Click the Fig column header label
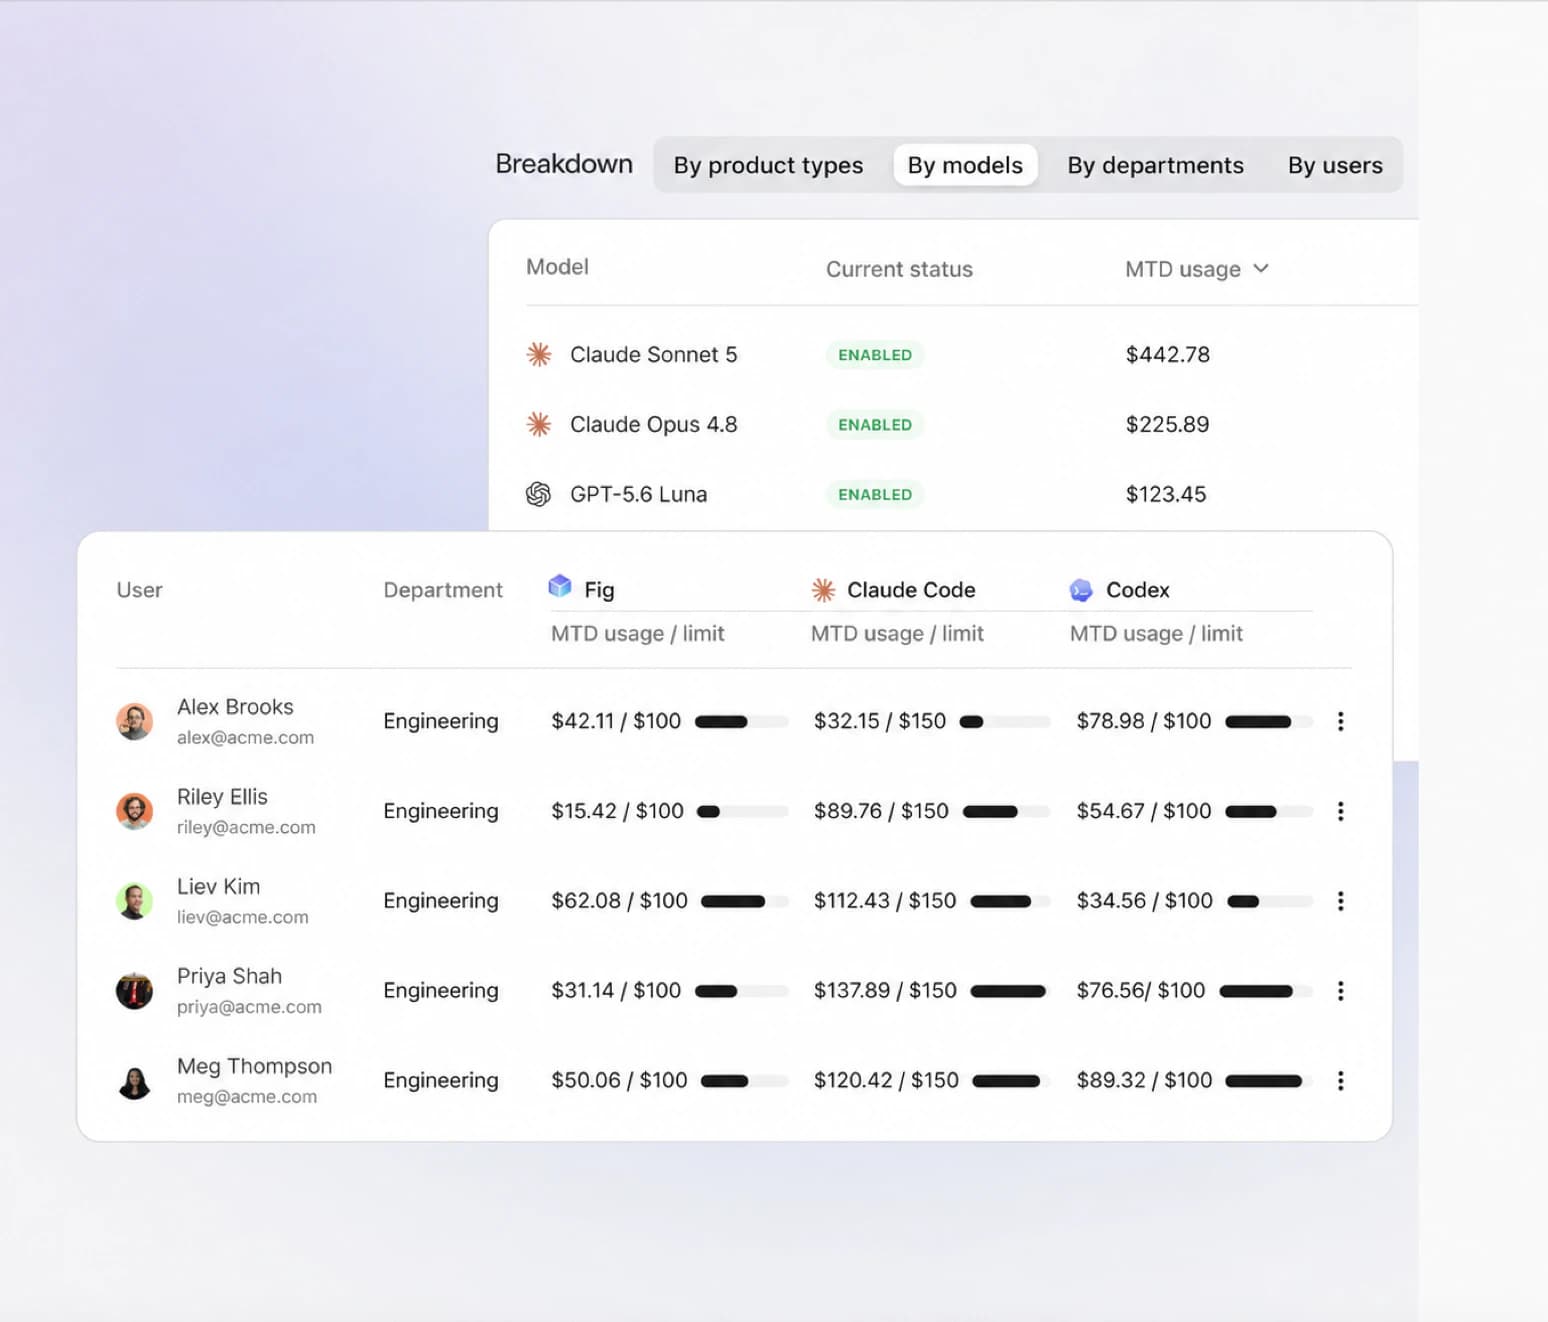 point(599,590)
